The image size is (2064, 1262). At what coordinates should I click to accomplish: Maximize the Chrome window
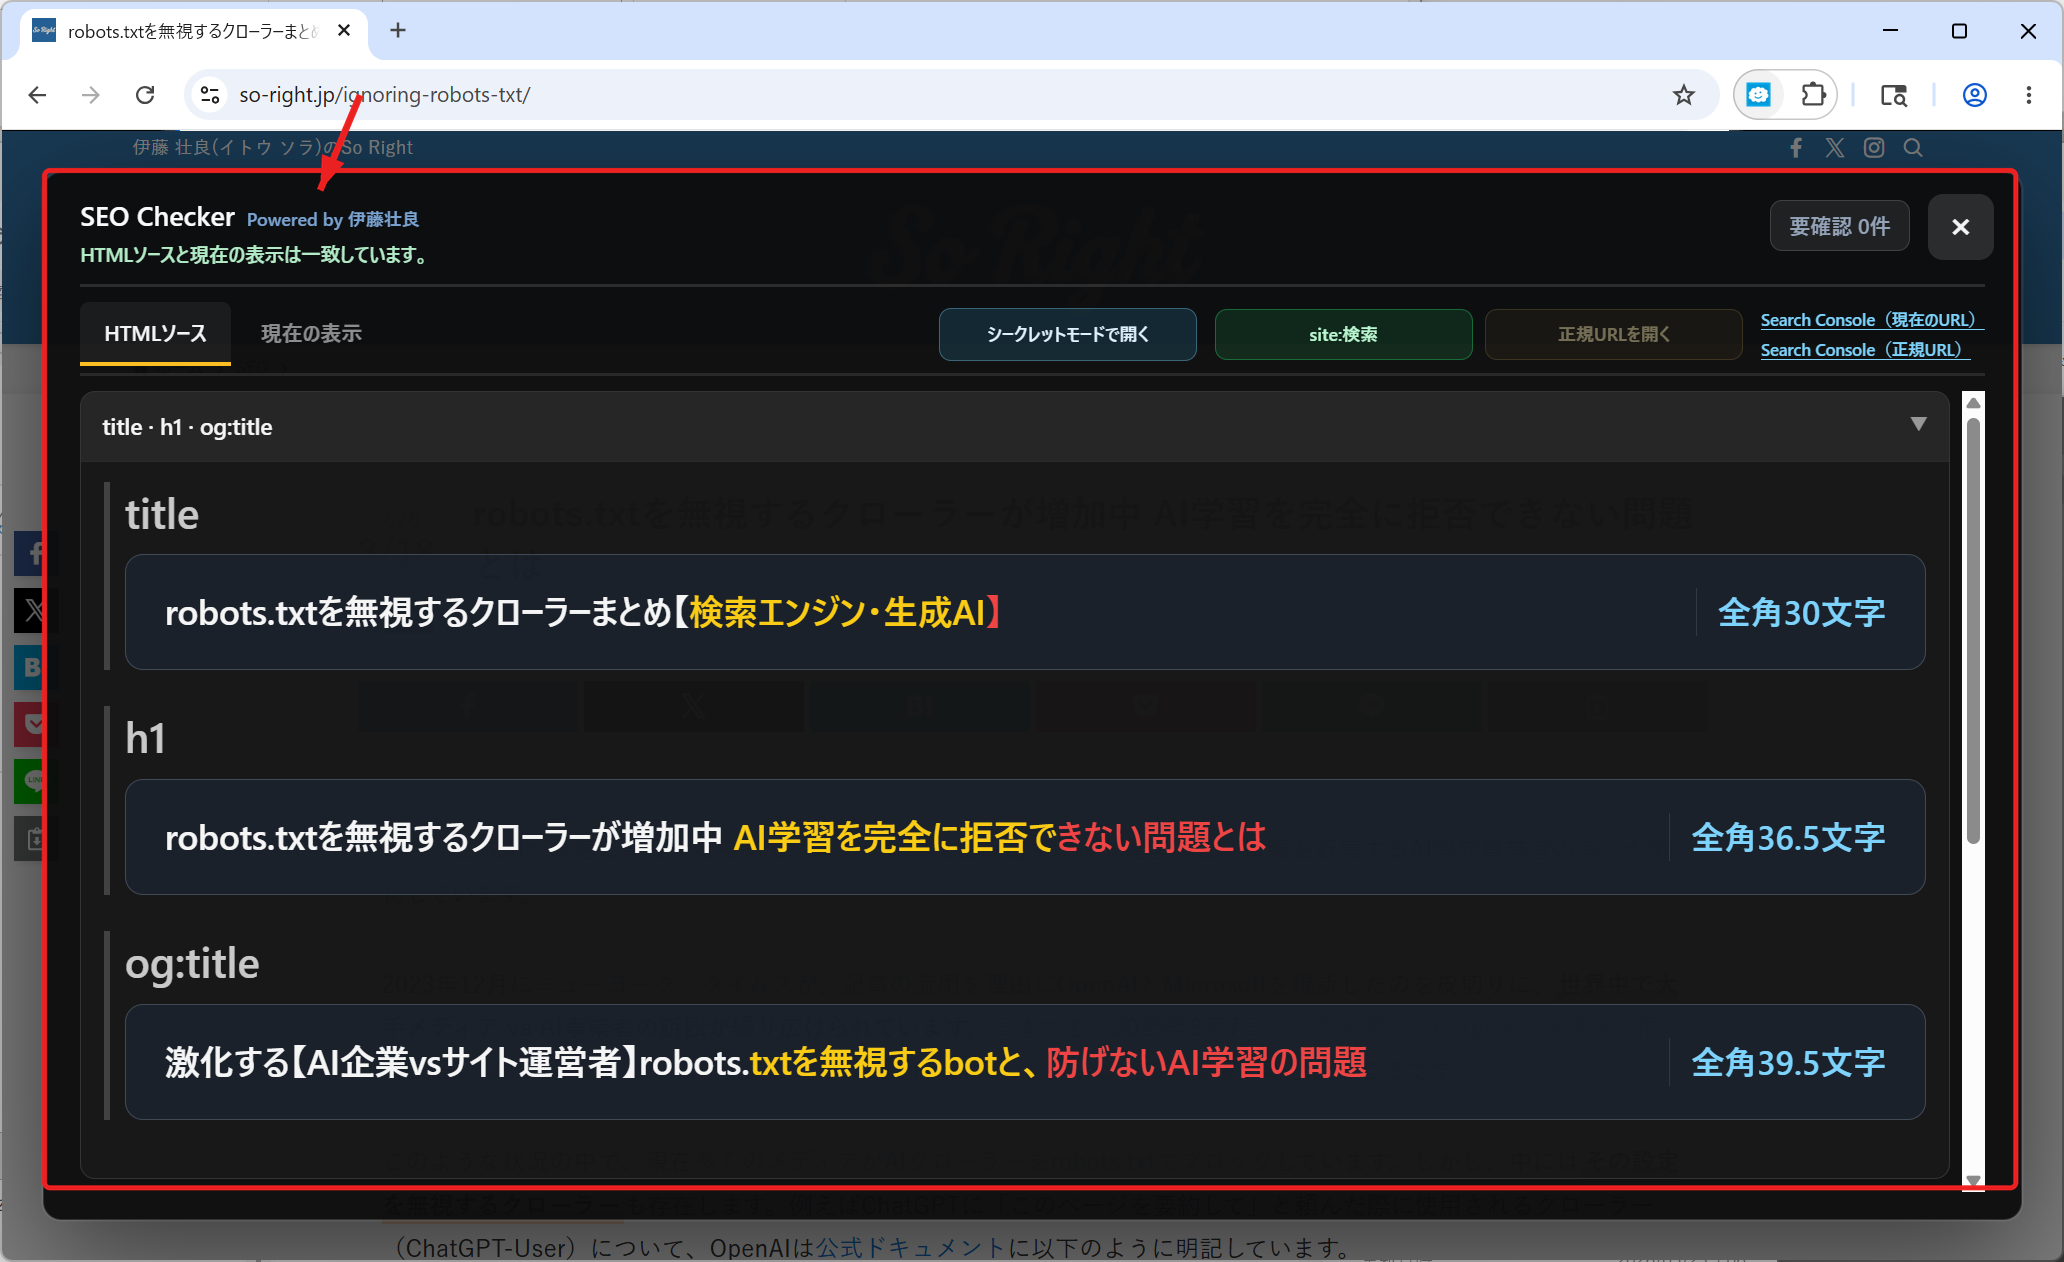[1959, 31]
